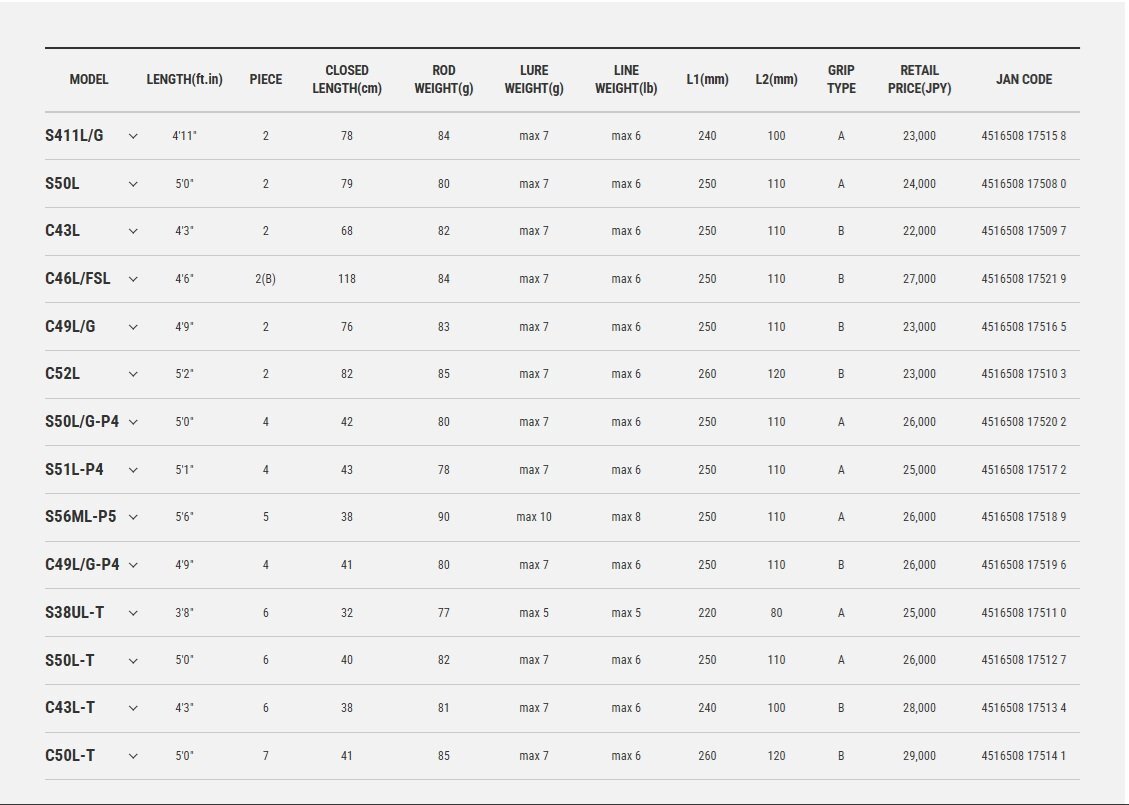The width and height of the screenshot is (1129, 805).
Task: Select the S56ML-P5 model name
Action: 81,517
